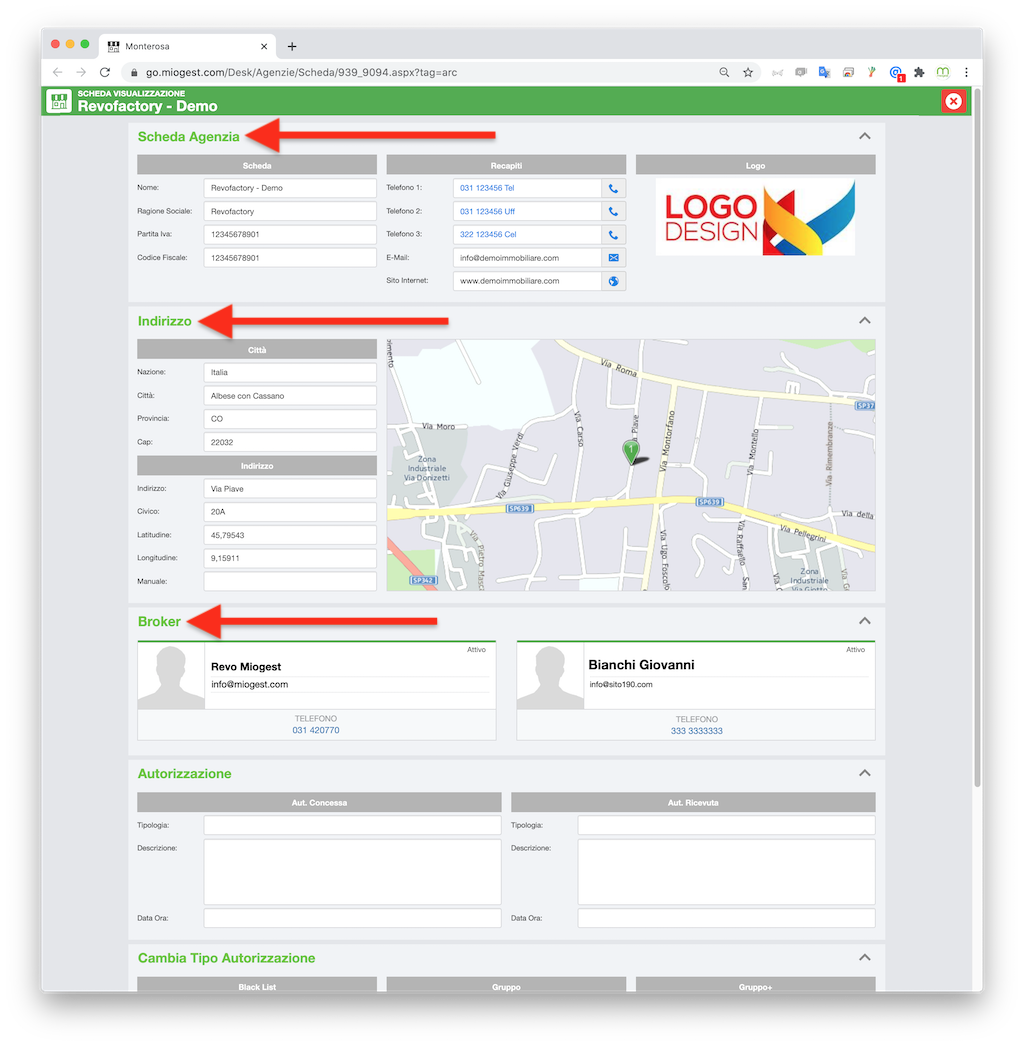Click the green map marker pin
The width and height of the screenshot is (1024, 1046).
[630, 452]
